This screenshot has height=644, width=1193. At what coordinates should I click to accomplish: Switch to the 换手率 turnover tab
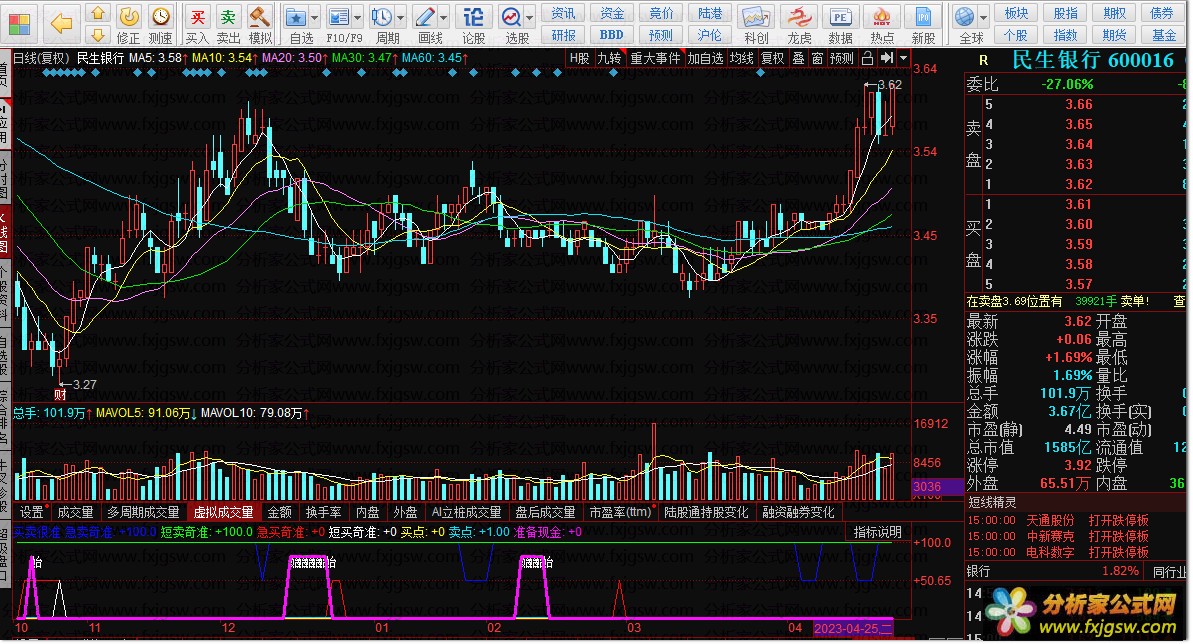click(323, 512)
